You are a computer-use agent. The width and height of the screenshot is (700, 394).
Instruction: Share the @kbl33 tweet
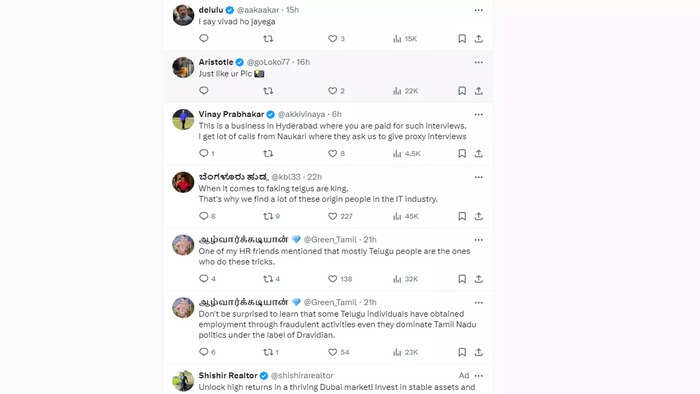pyautogui.click(x=479, y=216)
